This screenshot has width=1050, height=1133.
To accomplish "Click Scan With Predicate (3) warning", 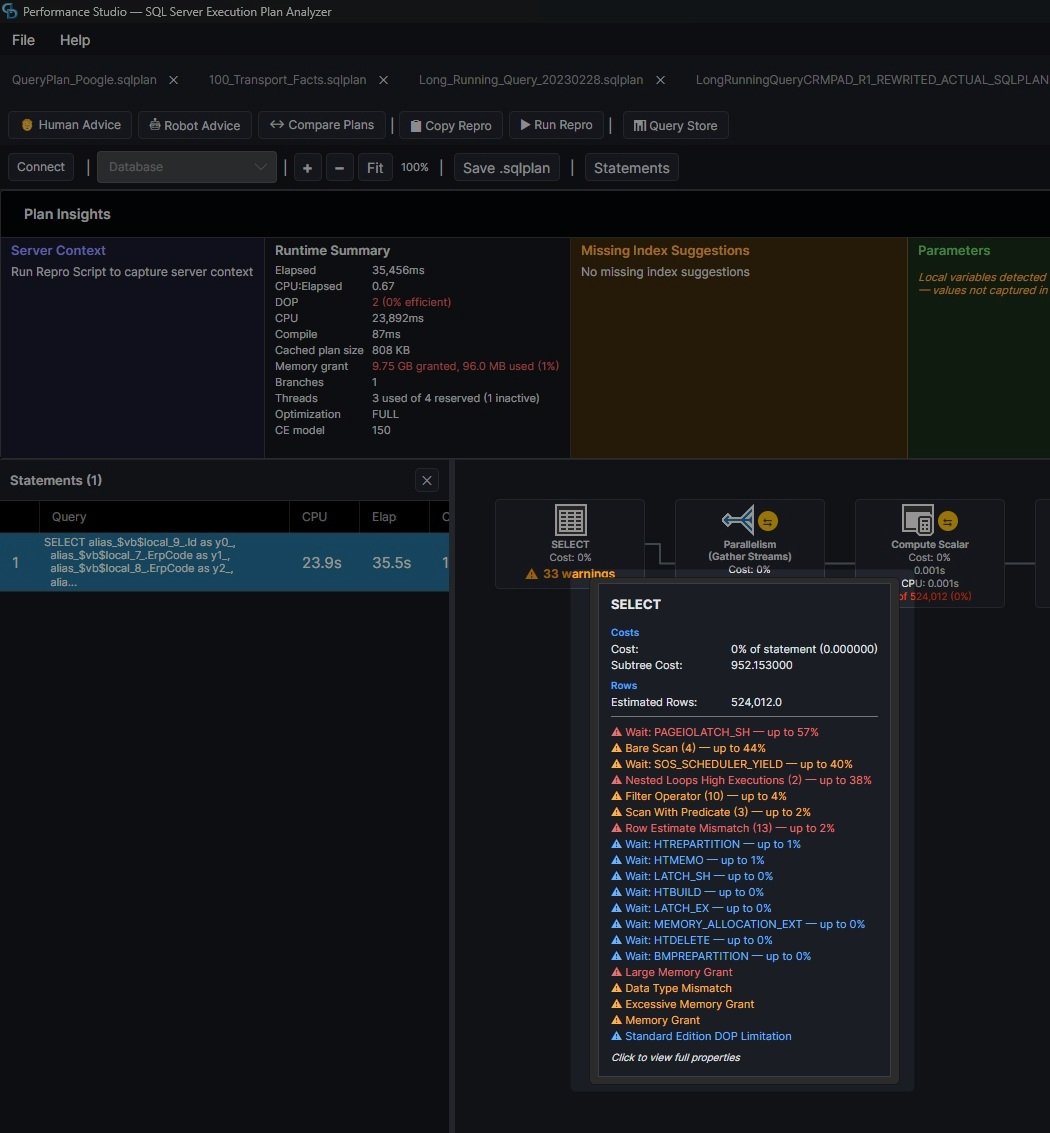I will pos(710,812).
